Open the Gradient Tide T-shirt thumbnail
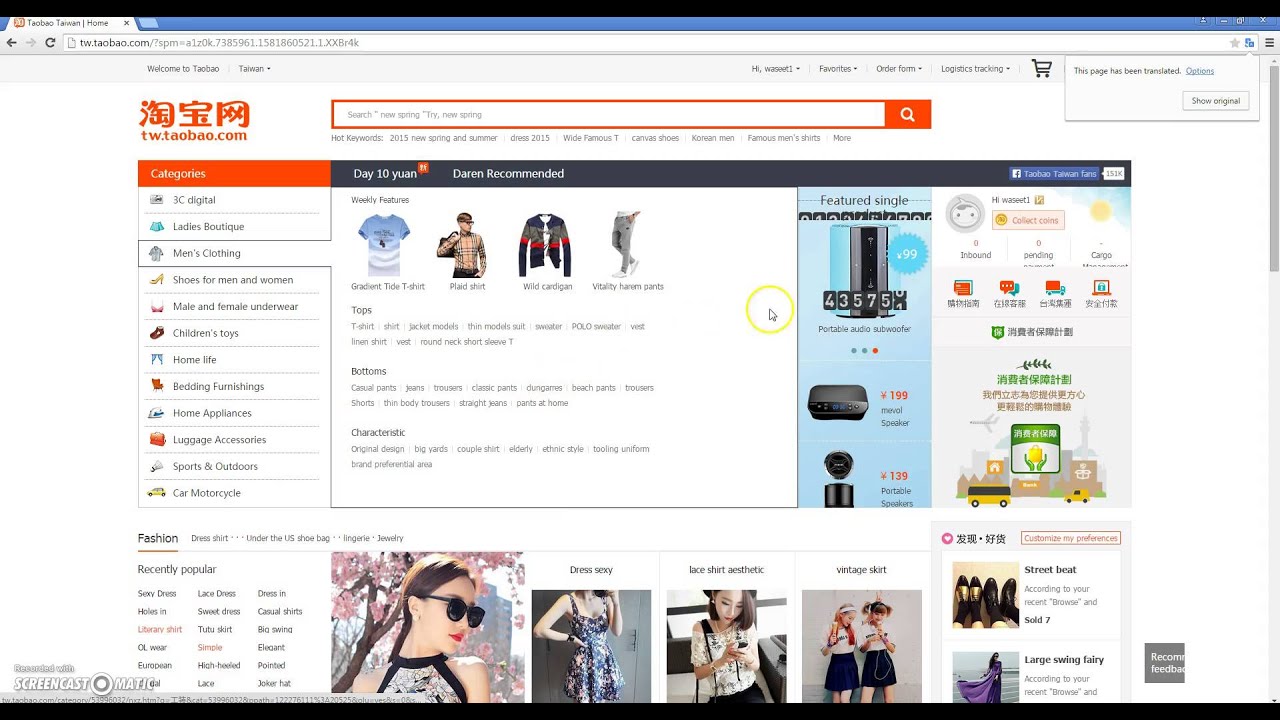1280x720 pixels. click(384, 245)
